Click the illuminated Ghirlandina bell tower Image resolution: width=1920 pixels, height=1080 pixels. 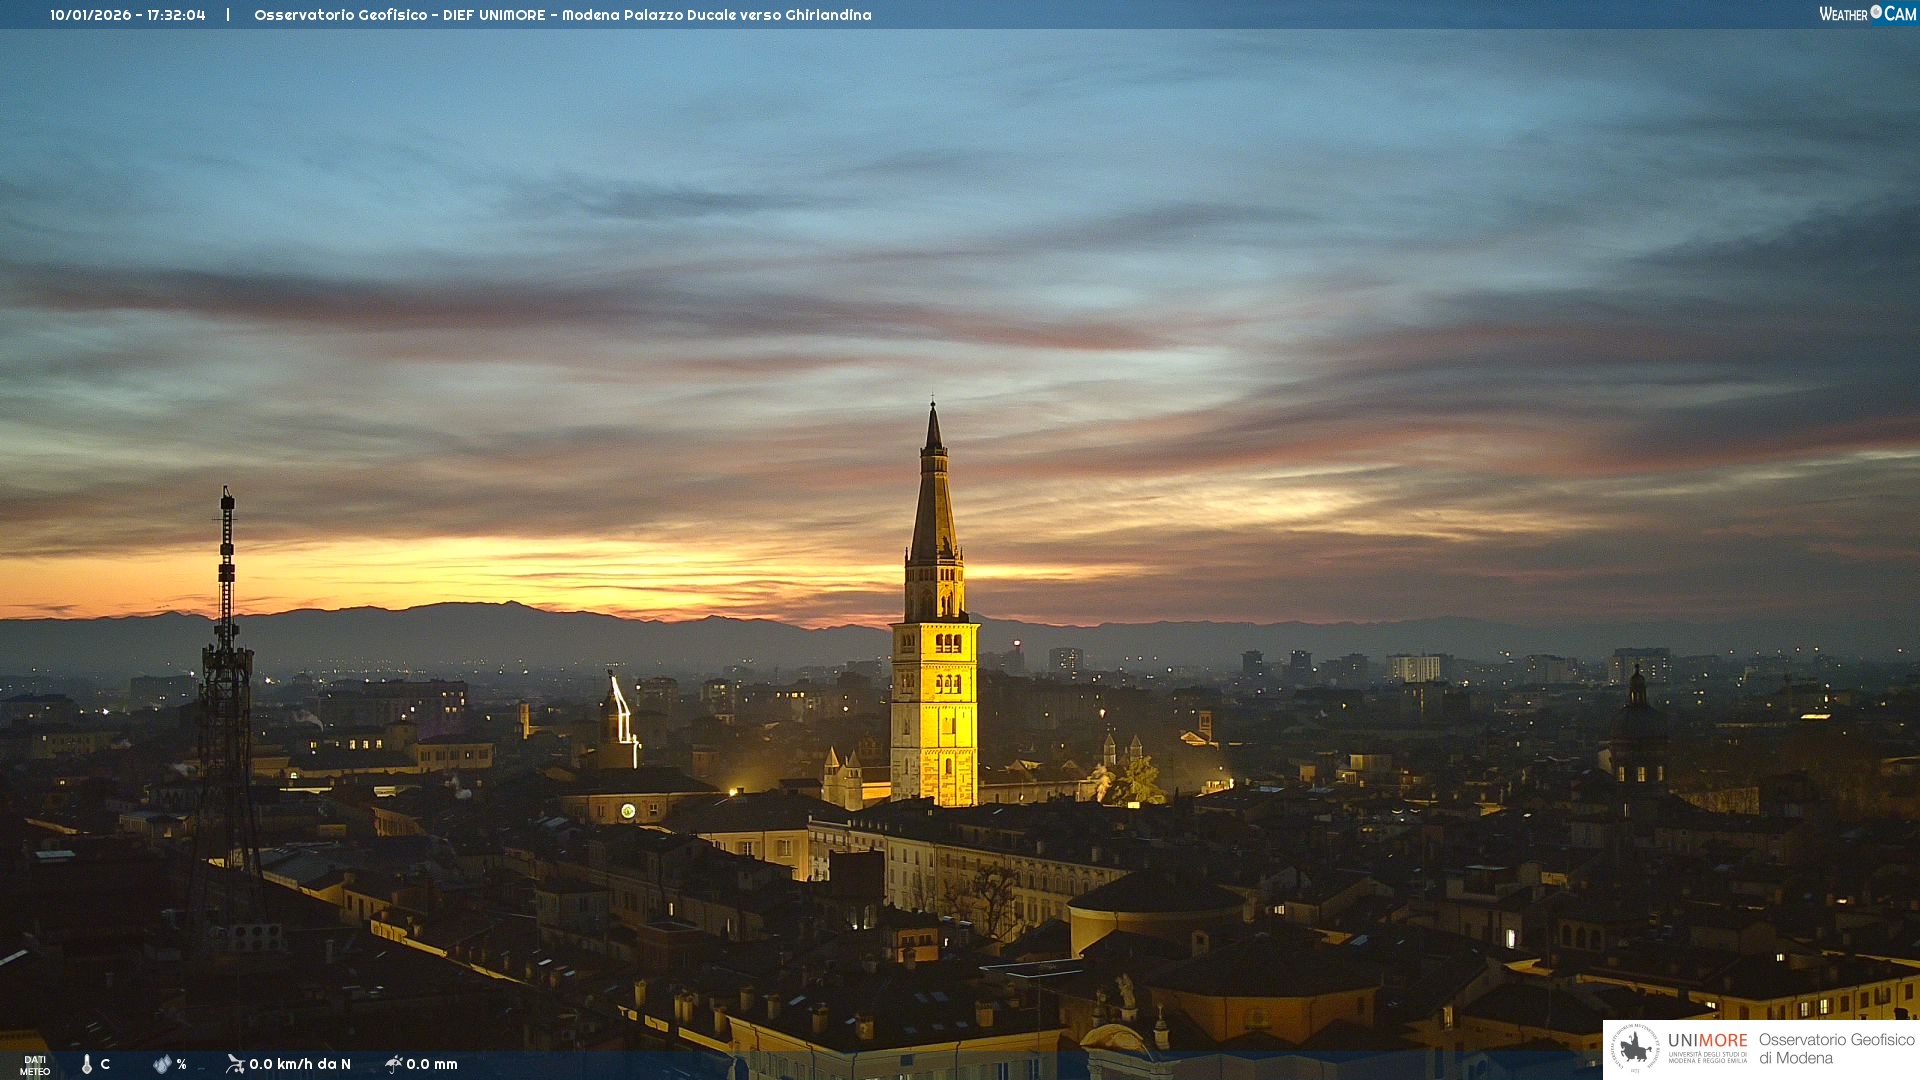[934, 710]
